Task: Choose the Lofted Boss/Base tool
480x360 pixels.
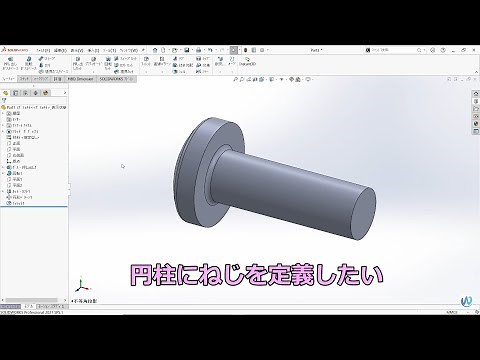Action: click(x=45, y=65)
